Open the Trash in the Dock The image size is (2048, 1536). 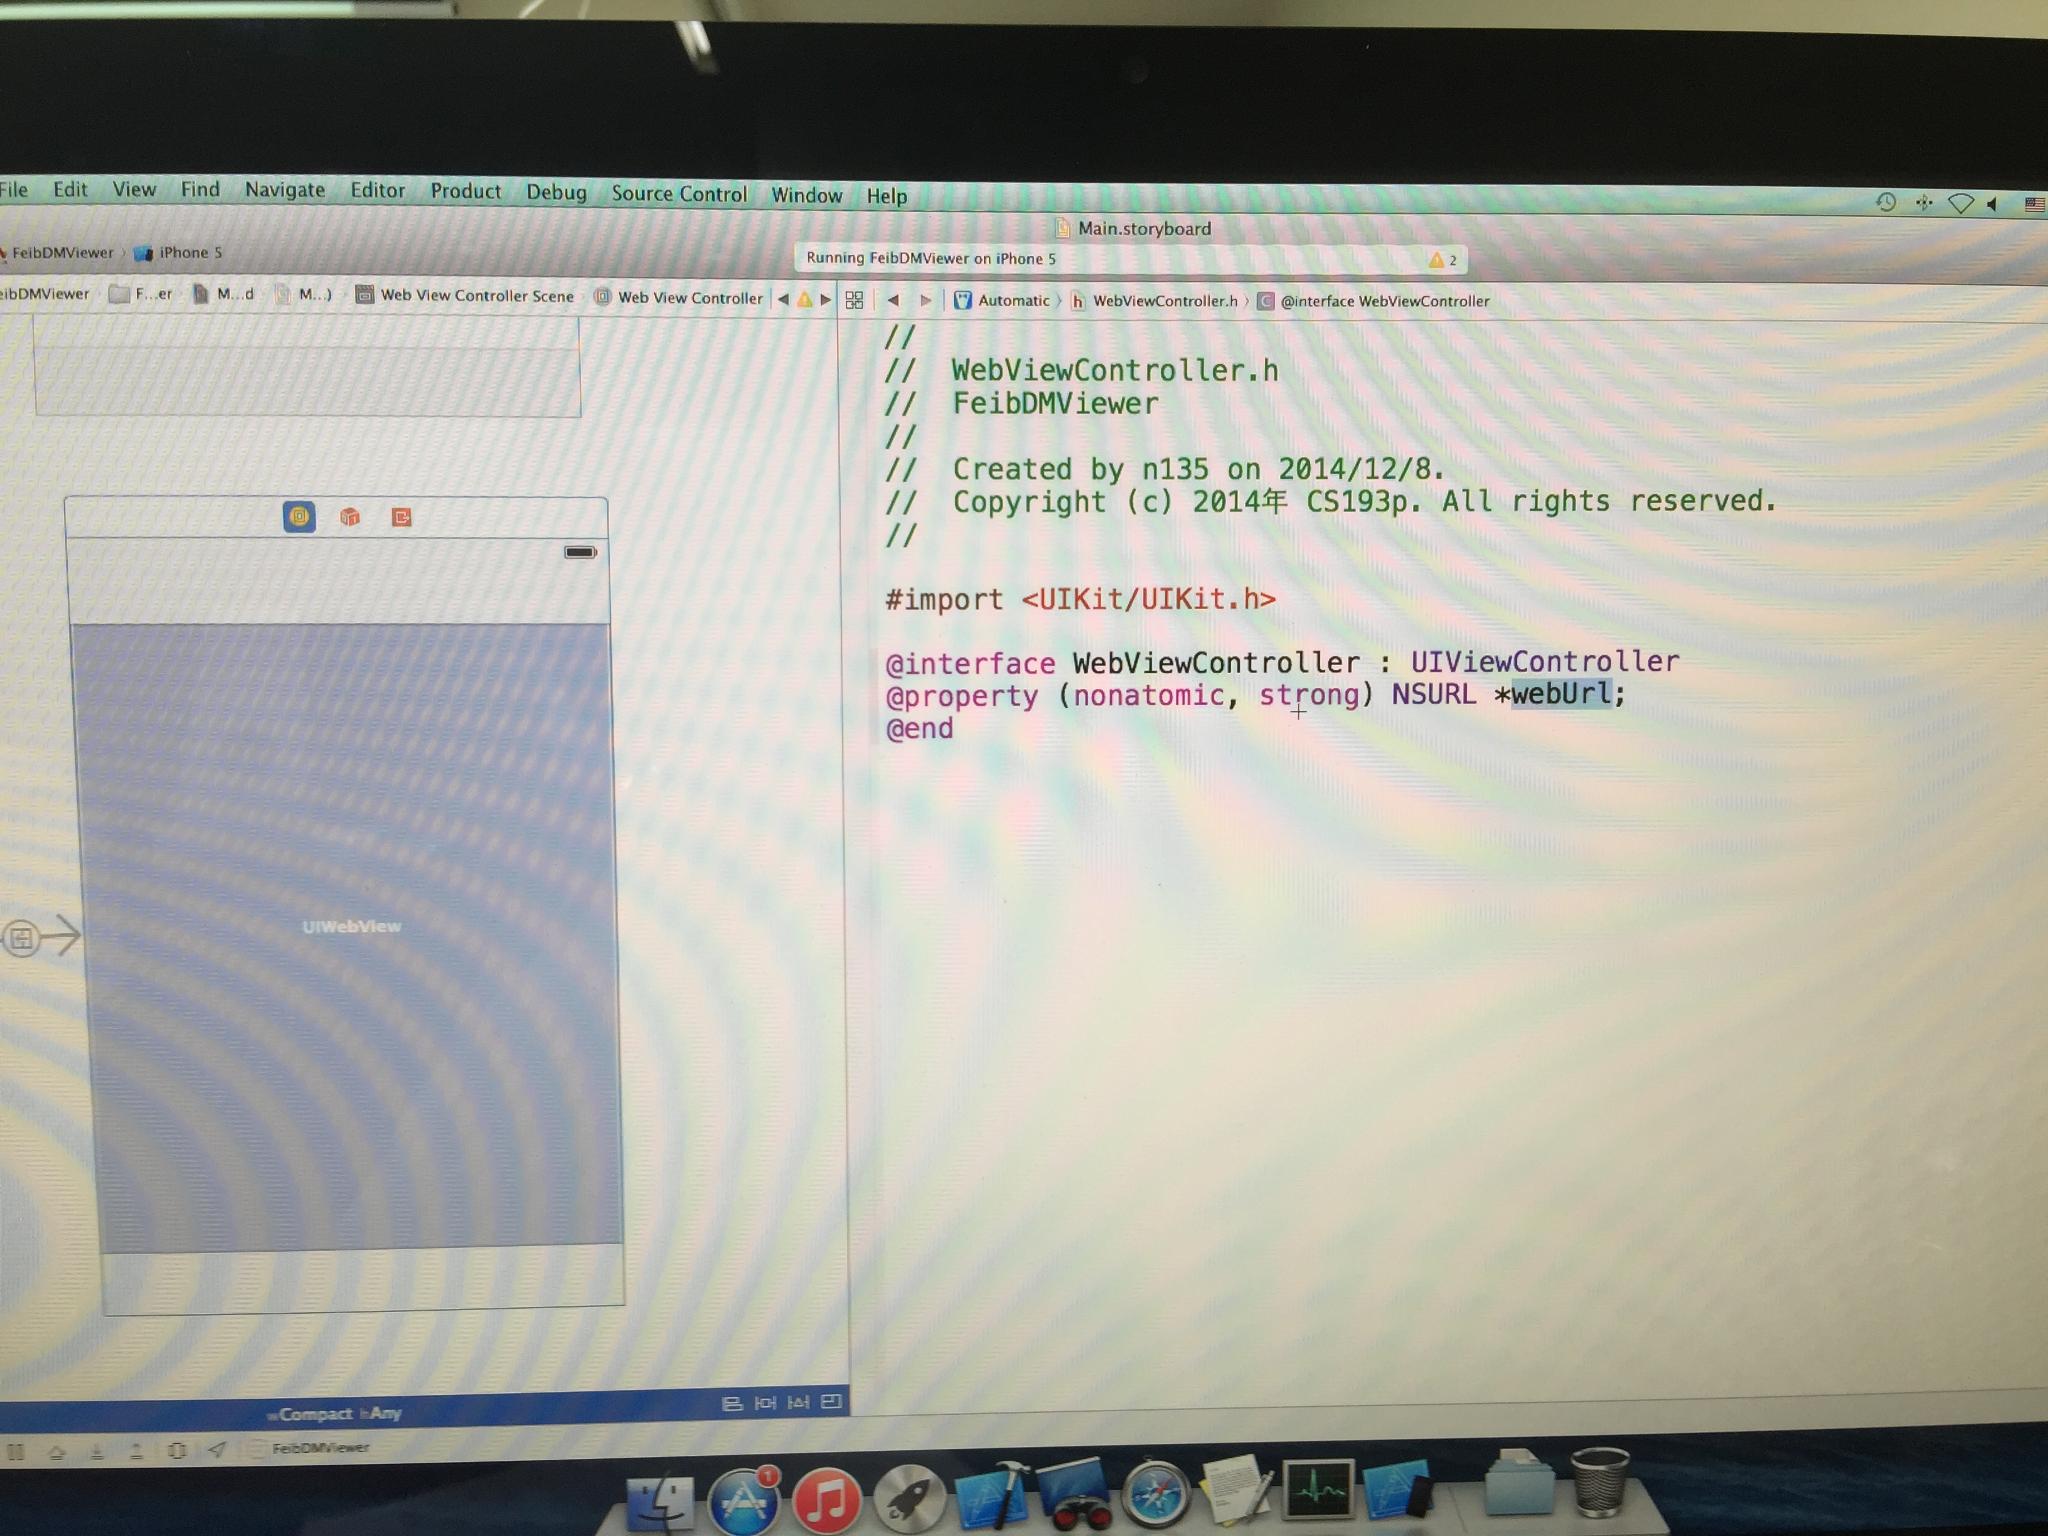(1600, 1484)
